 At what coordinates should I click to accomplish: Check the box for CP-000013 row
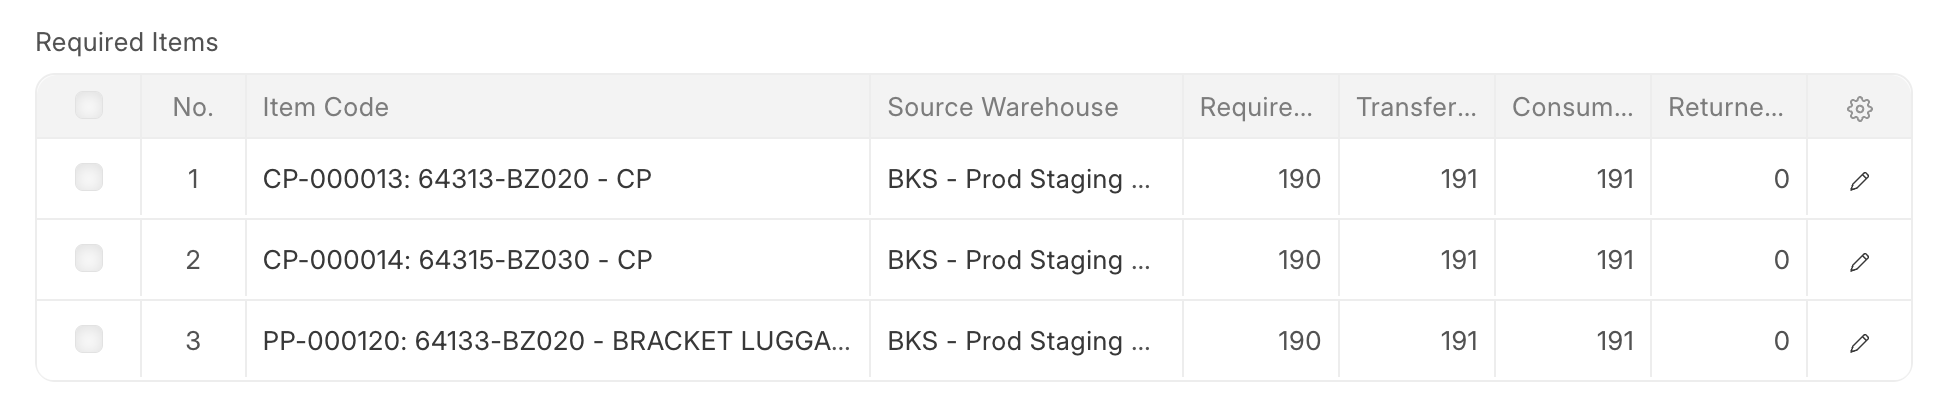click(x=89, y=178)
